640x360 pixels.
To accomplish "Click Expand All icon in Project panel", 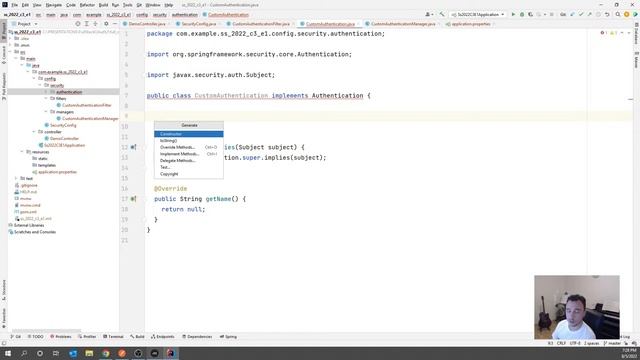I will (87, 24).
